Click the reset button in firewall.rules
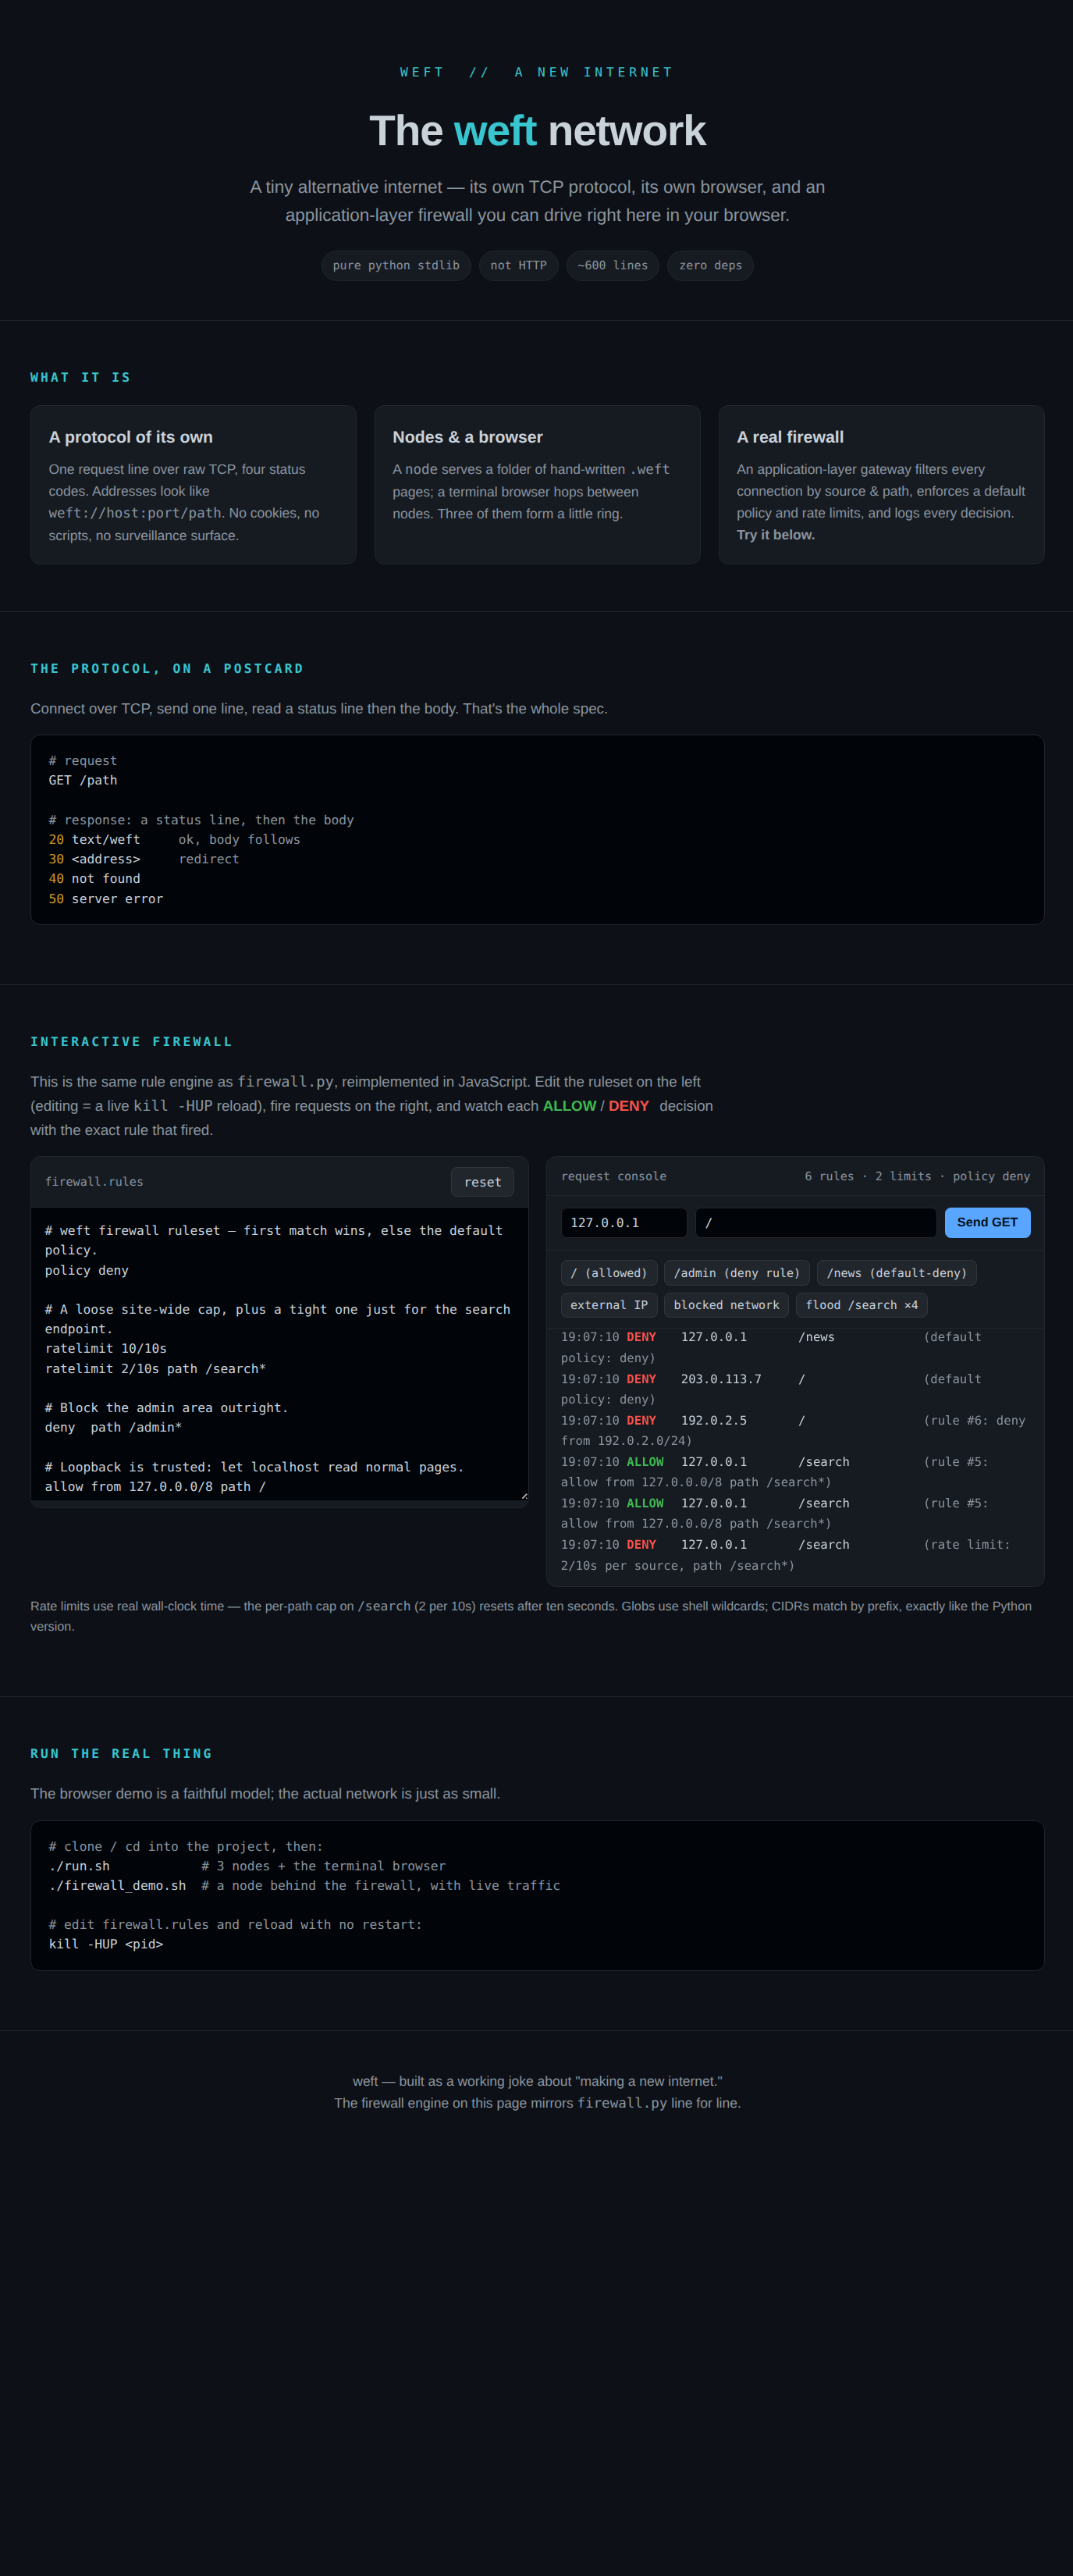Image resolution: width=1073 pixels, height=2576 pixels. (x=482, y=1182)
